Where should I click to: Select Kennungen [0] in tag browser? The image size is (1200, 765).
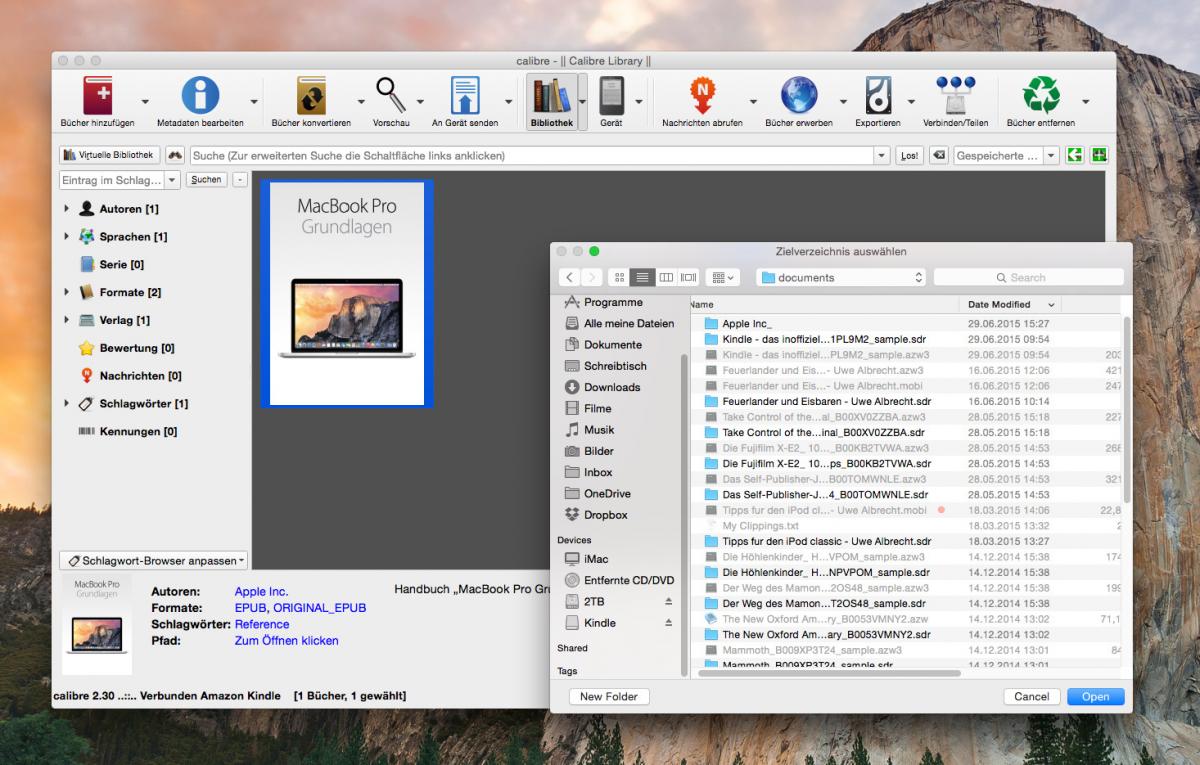127,432
